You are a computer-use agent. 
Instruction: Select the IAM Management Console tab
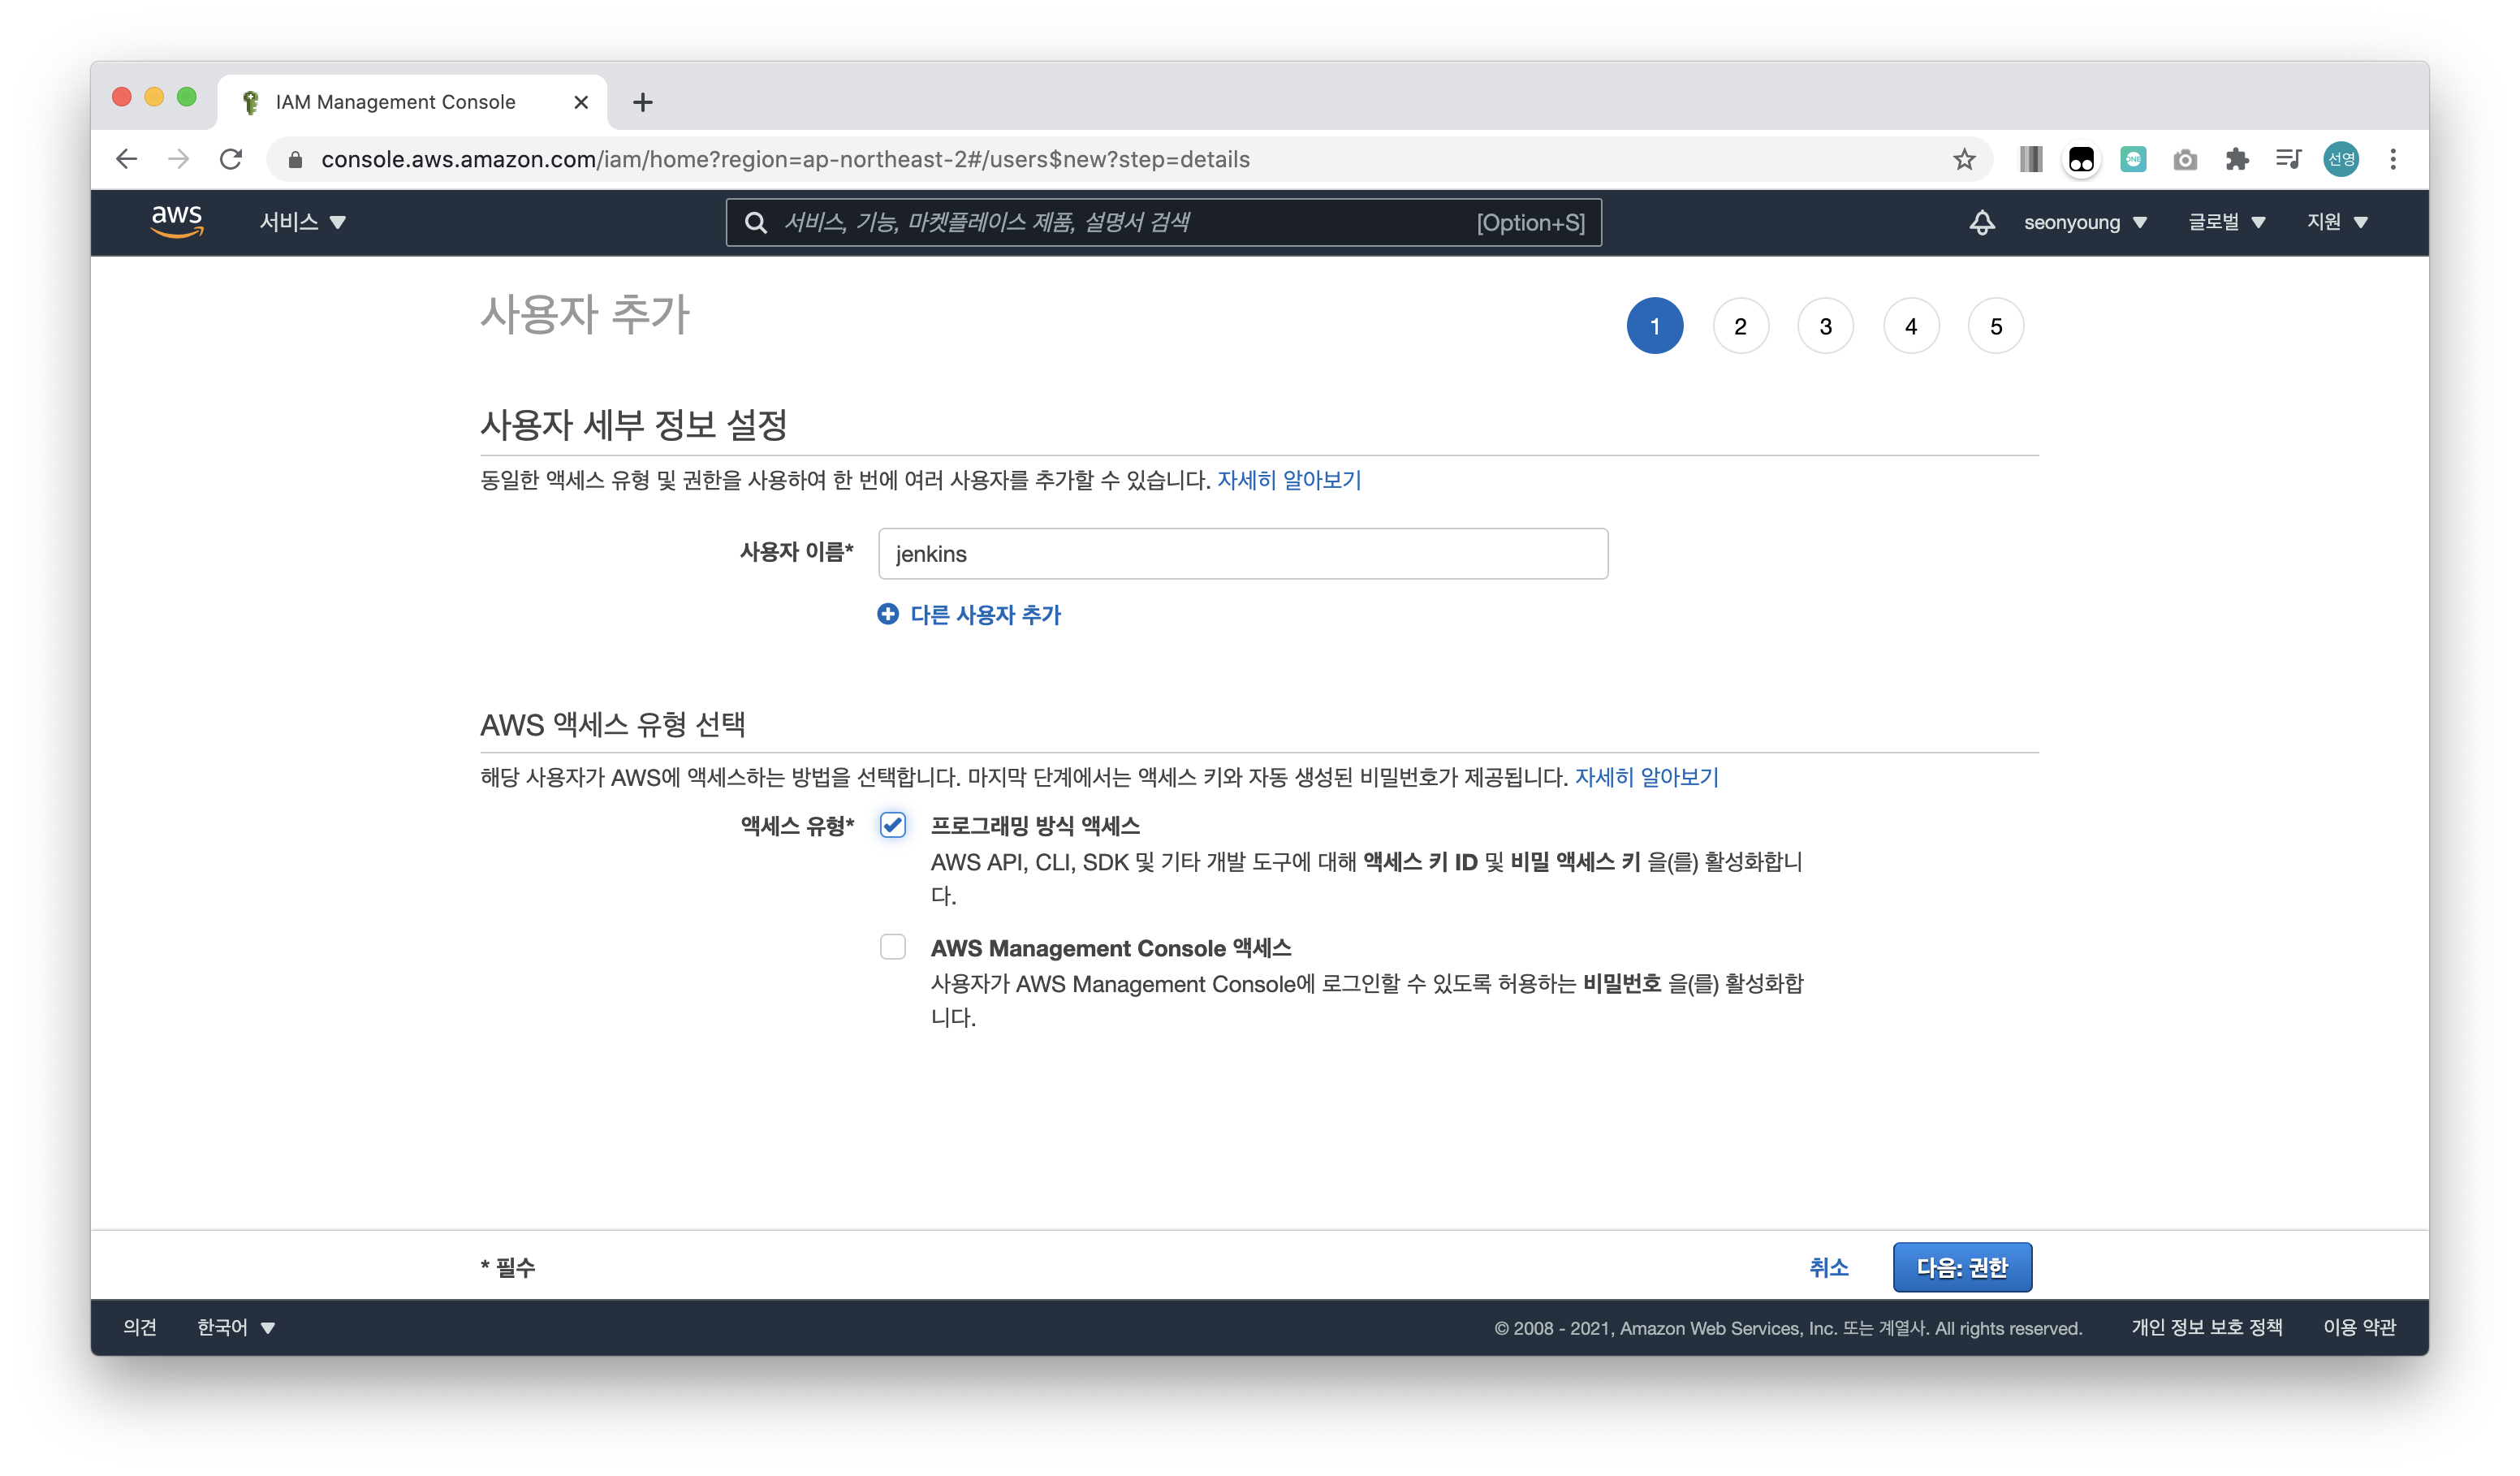pyautogui.click(x=396, y=102)
